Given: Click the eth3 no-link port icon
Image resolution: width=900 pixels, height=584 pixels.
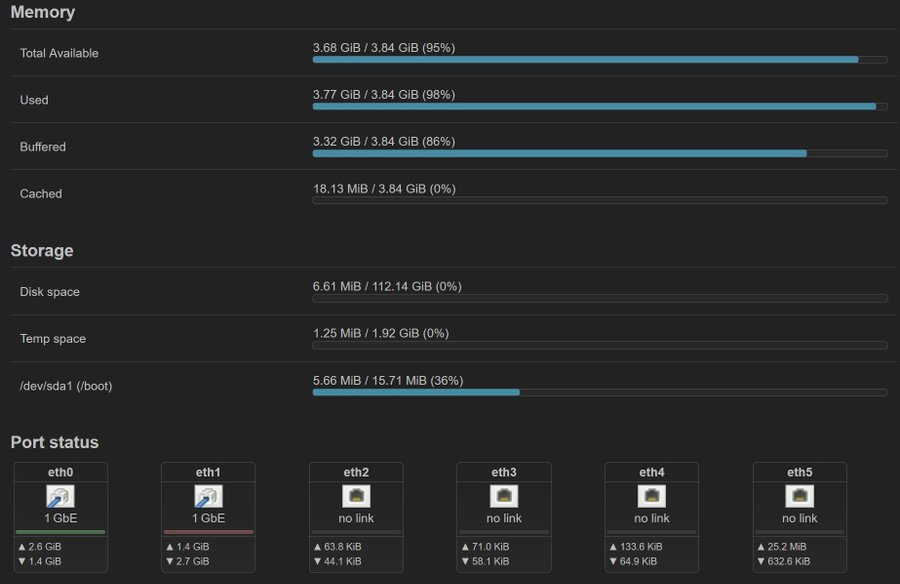Looking at the screenshot, I should [x=504, y=496].
